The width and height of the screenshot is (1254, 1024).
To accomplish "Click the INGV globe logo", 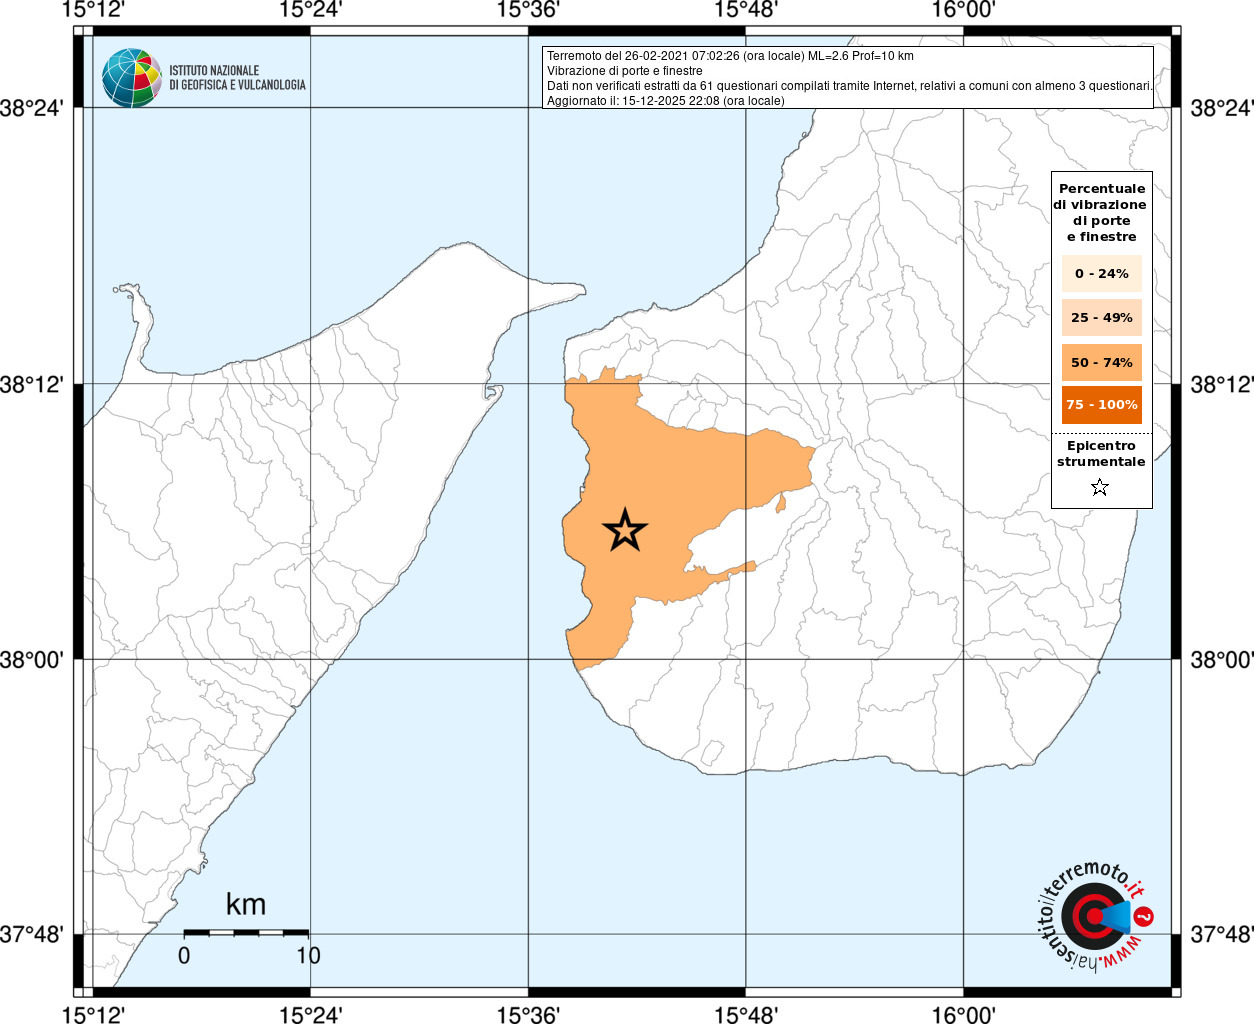I will [x=131, y=77].
